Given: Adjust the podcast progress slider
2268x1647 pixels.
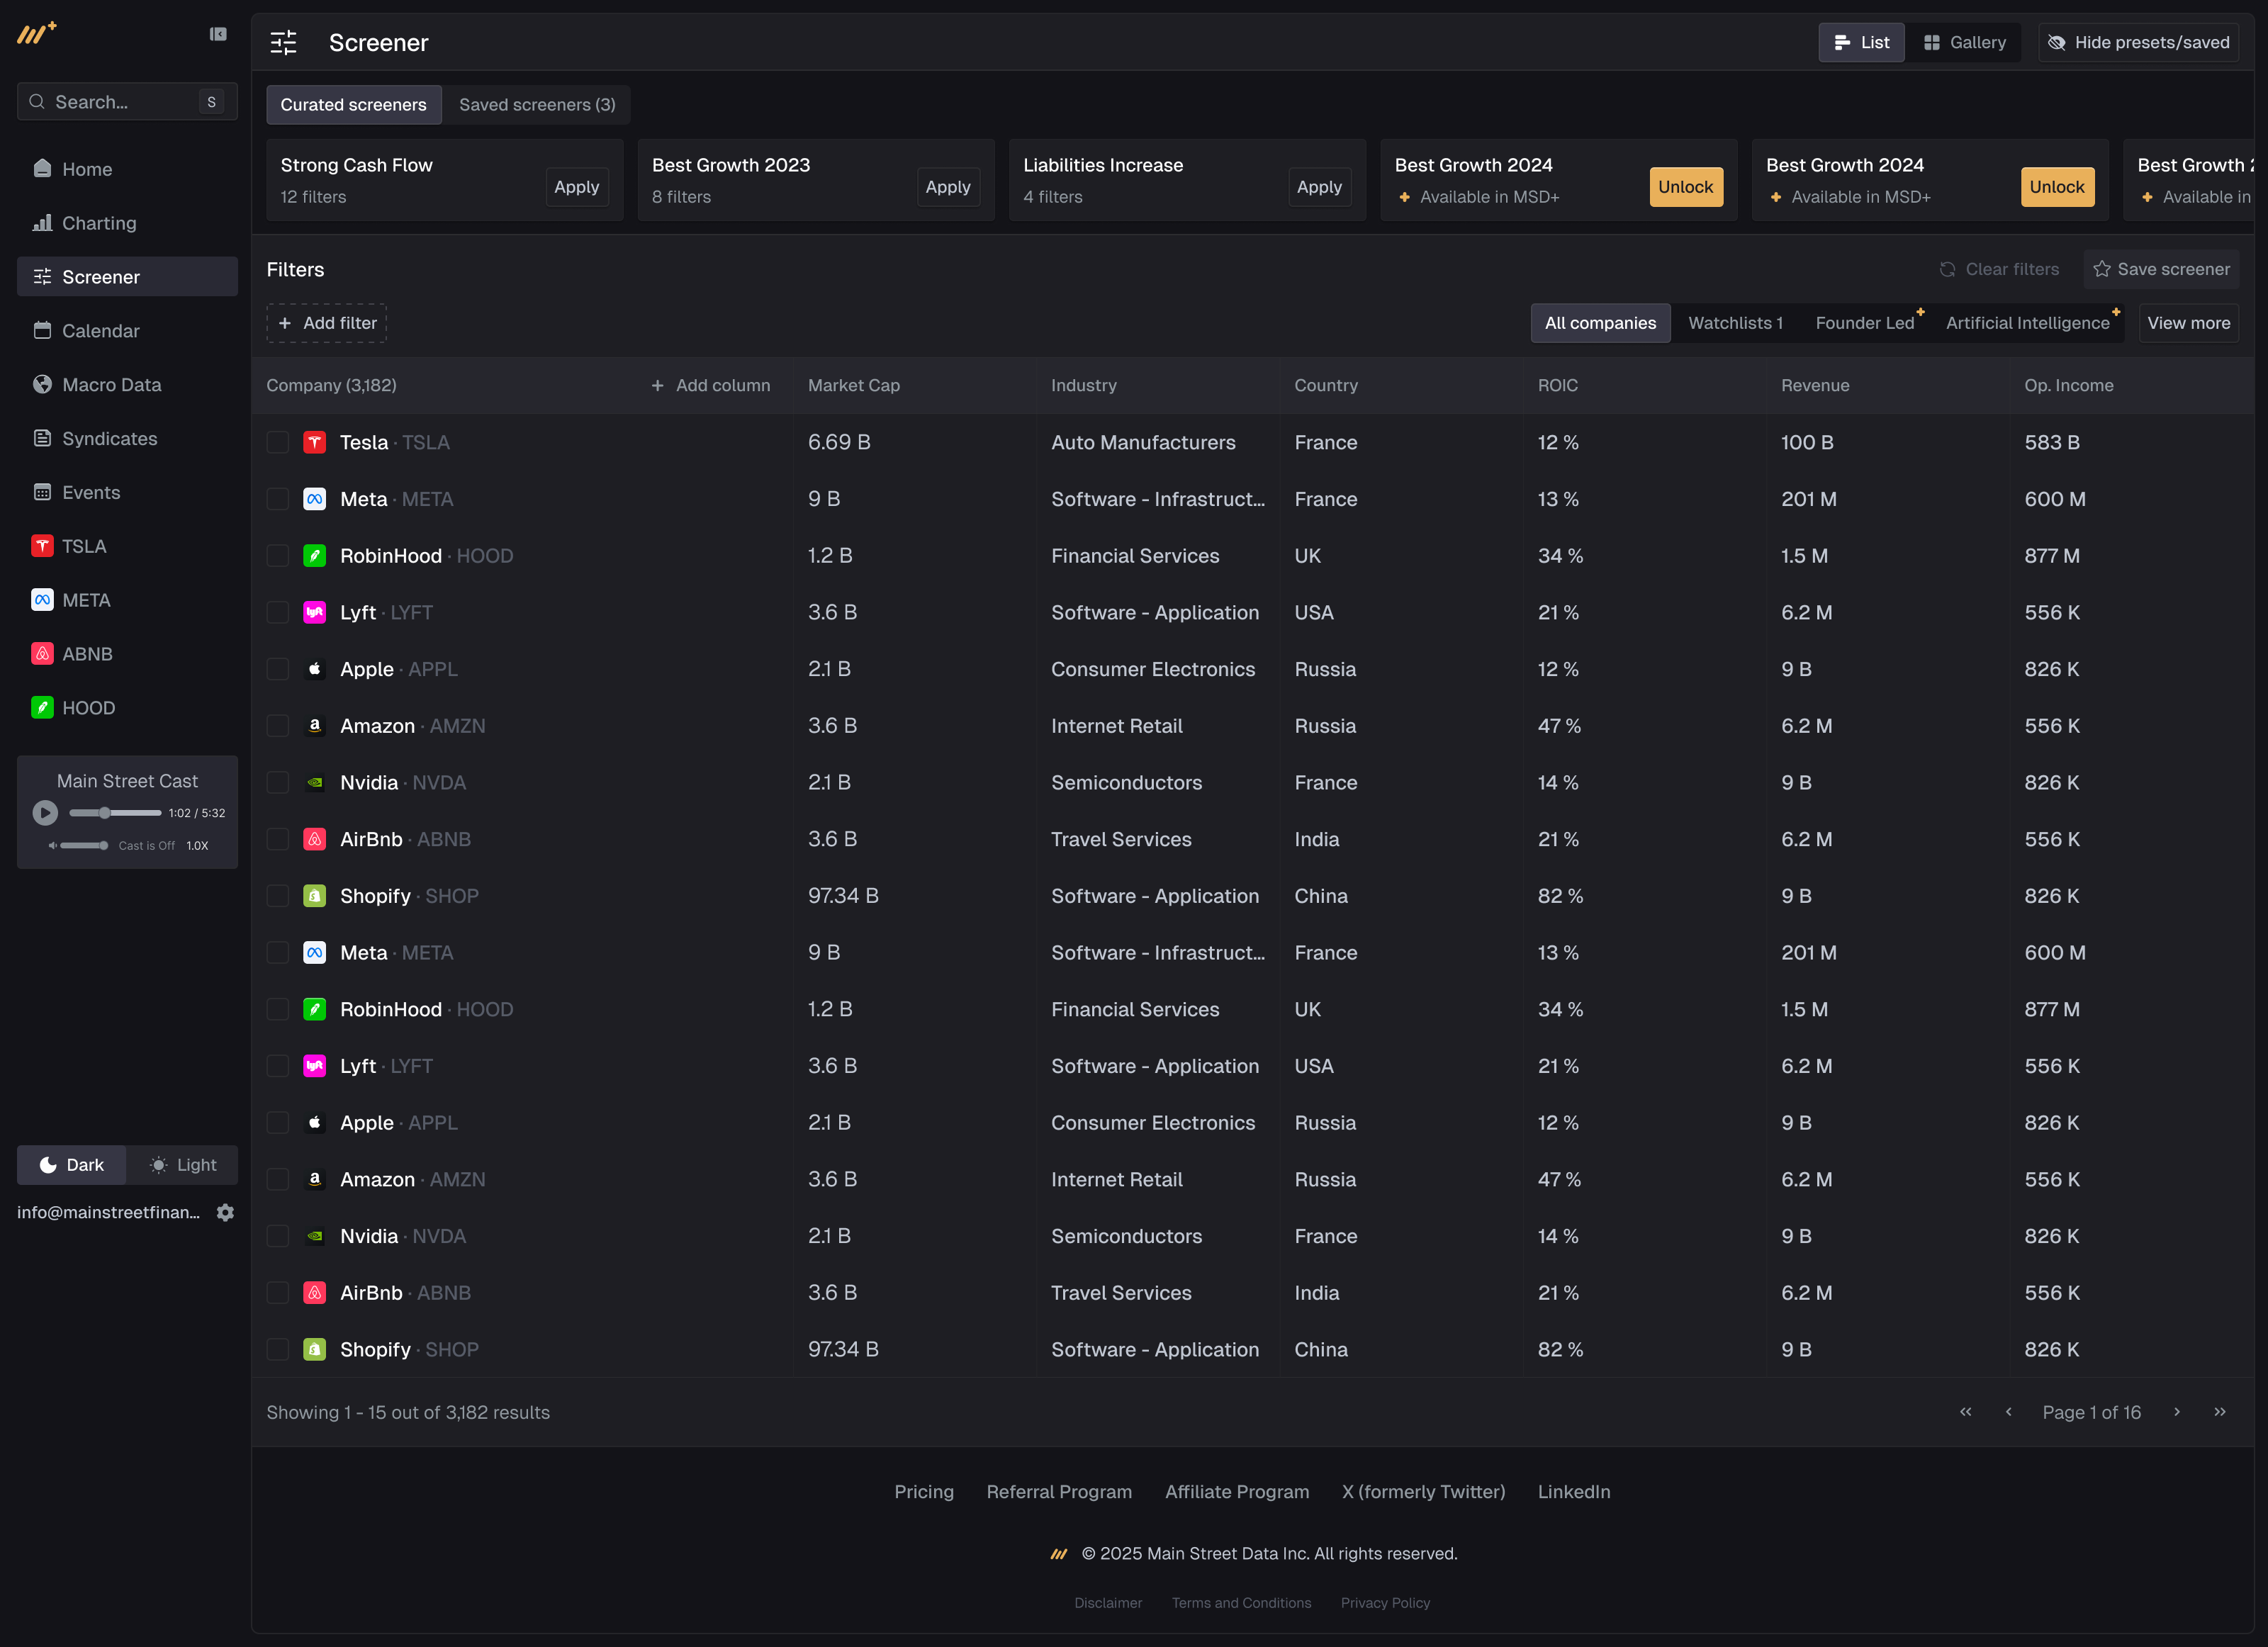Looking at the screenshot, I should click(105, 813).
